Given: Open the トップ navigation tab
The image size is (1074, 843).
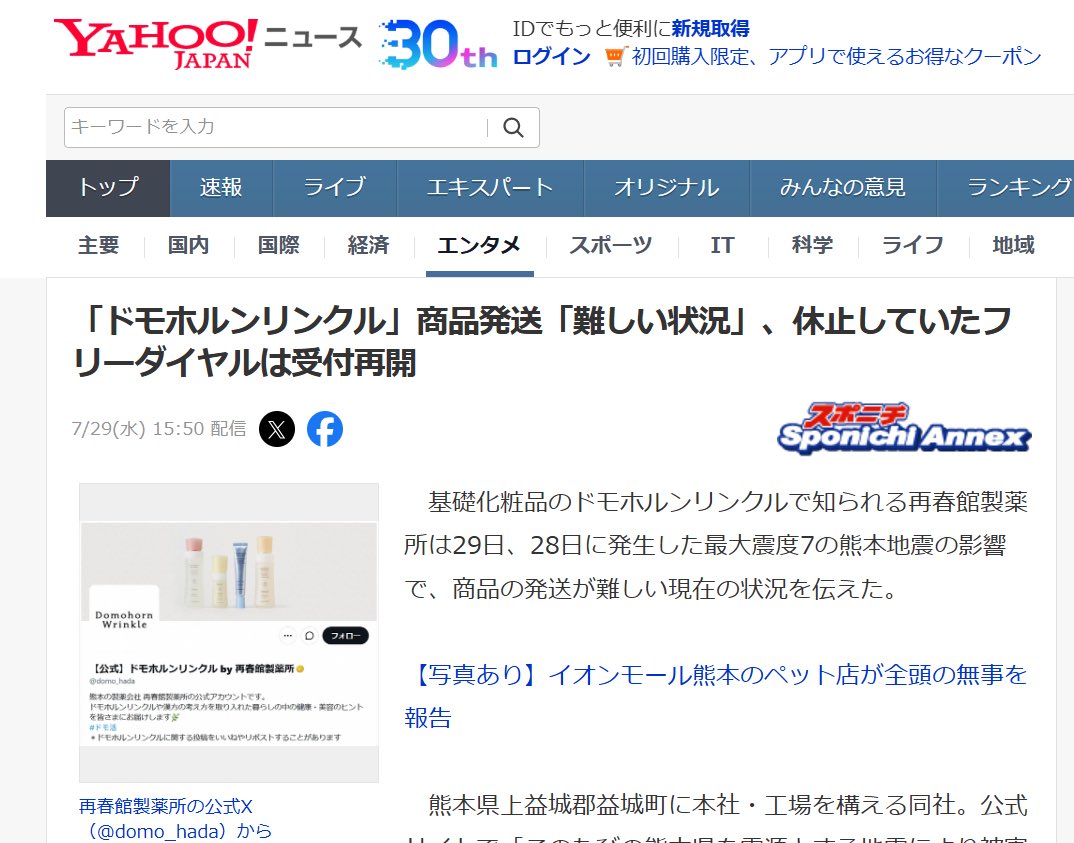Looking at the screenshot, I should [x=108, y=188].
